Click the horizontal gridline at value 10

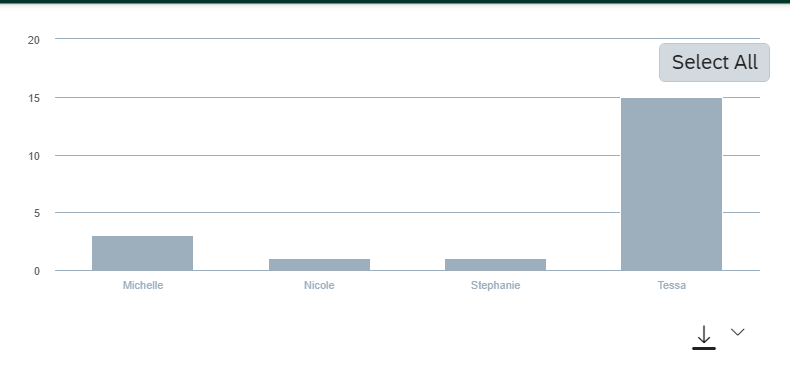(338, 155)
